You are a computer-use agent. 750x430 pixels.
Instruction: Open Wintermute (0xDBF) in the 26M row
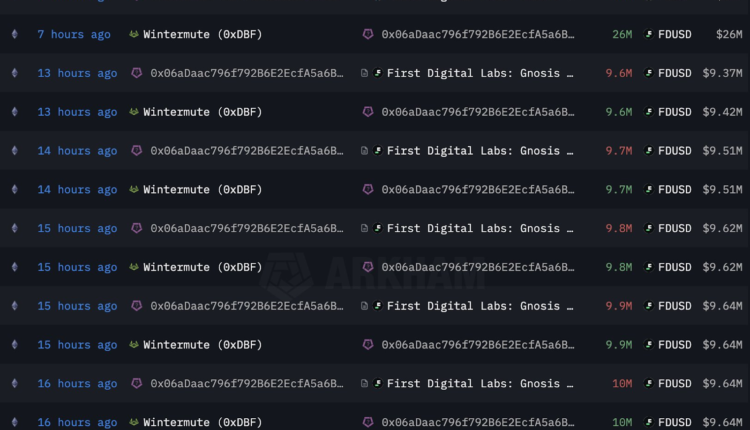pos(203,34)
